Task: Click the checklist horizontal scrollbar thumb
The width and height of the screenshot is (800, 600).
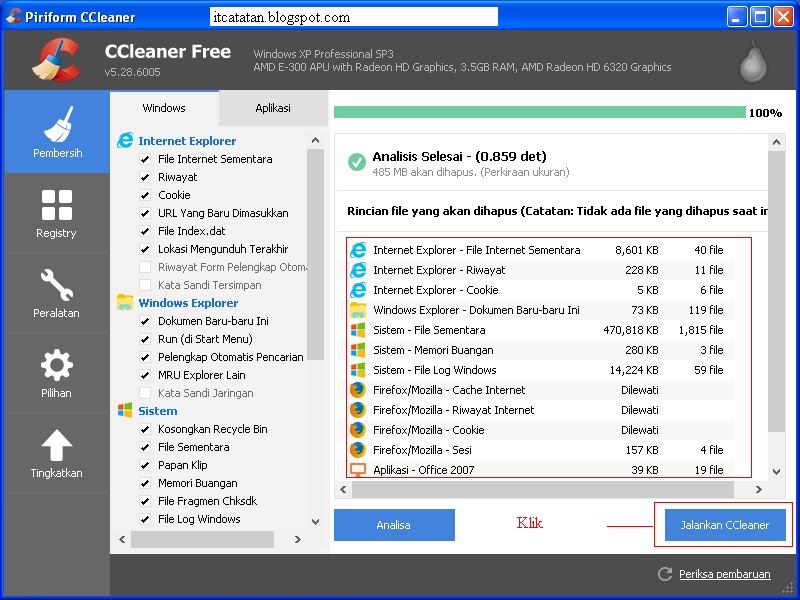Action: pyautogui.click(x=203, y=539)
